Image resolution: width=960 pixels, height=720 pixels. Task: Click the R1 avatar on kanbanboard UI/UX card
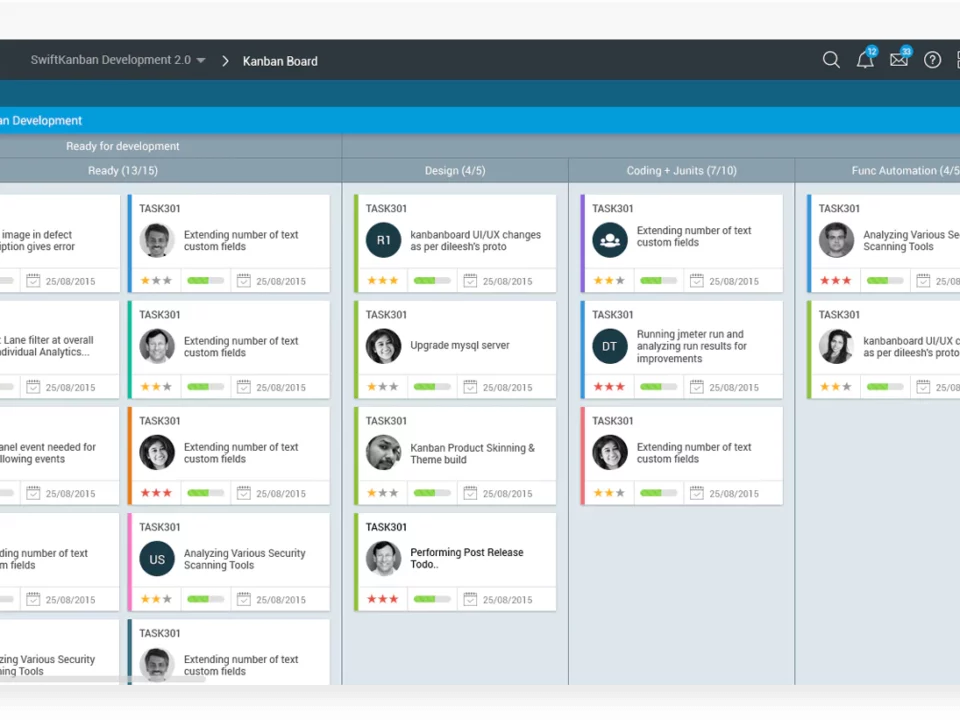[x=383, y=240]
